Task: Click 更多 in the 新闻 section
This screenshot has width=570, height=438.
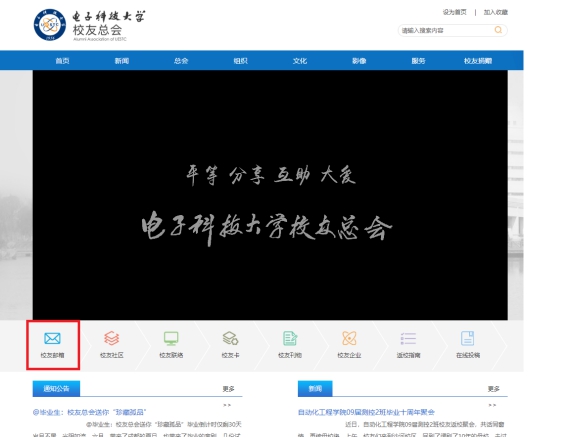Action: 493,389
